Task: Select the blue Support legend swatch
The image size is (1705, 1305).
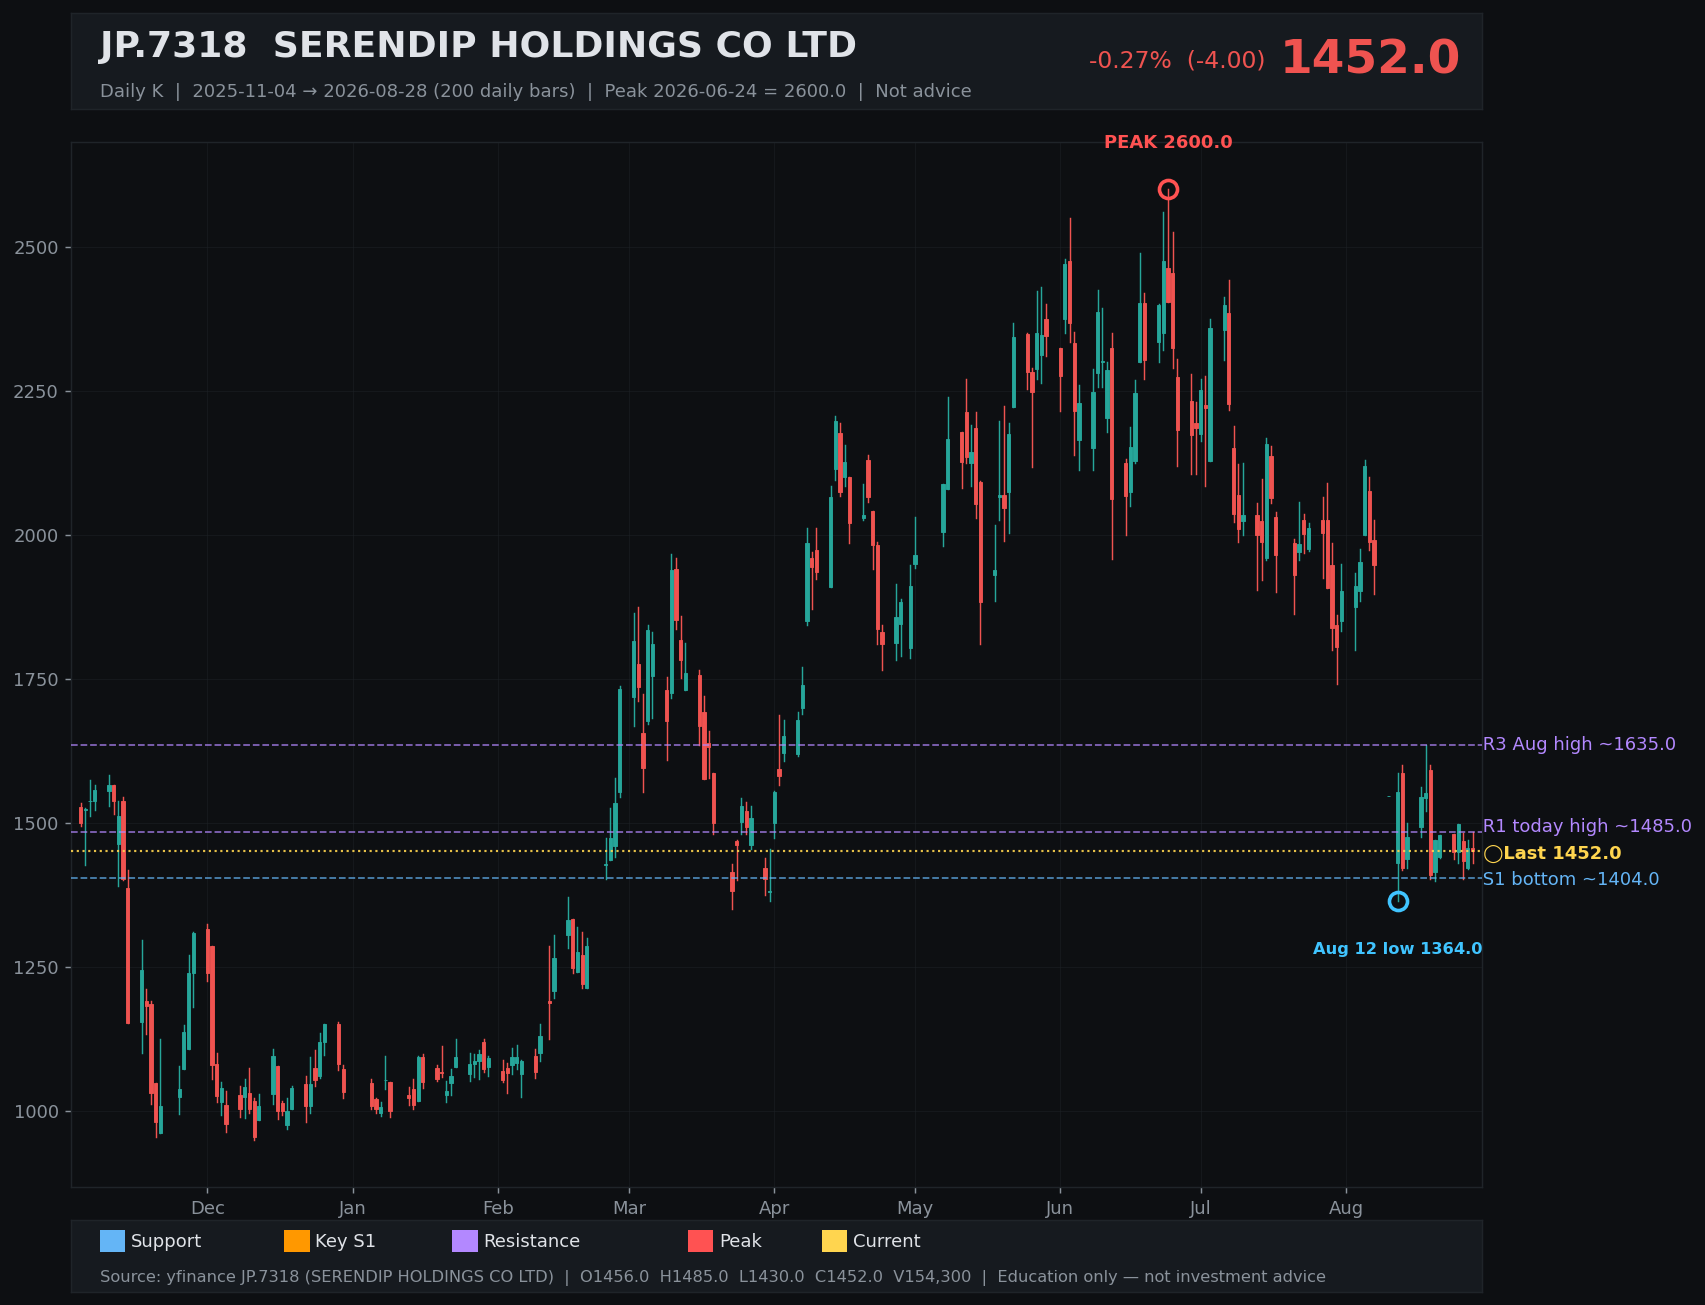Action: (112, 1241)
